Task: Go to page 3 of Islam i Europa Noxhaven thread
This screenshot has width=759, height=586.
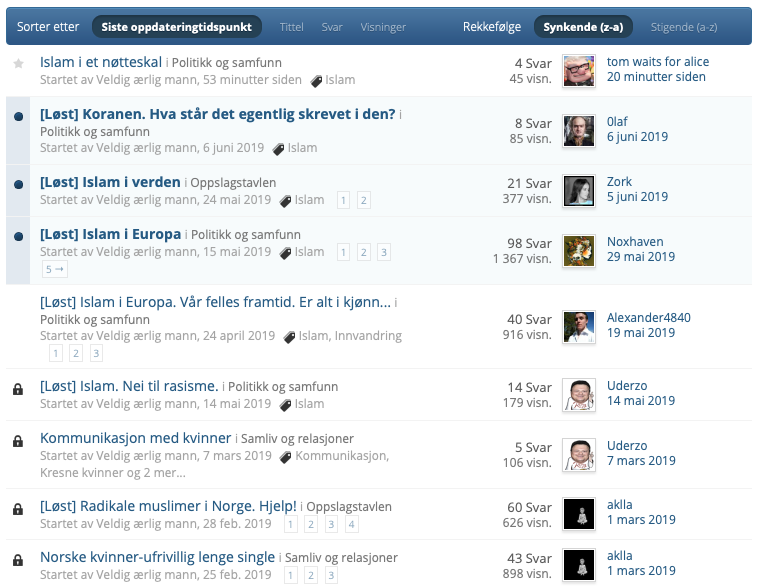Action: pyautogui.click(x=384, y=252)
